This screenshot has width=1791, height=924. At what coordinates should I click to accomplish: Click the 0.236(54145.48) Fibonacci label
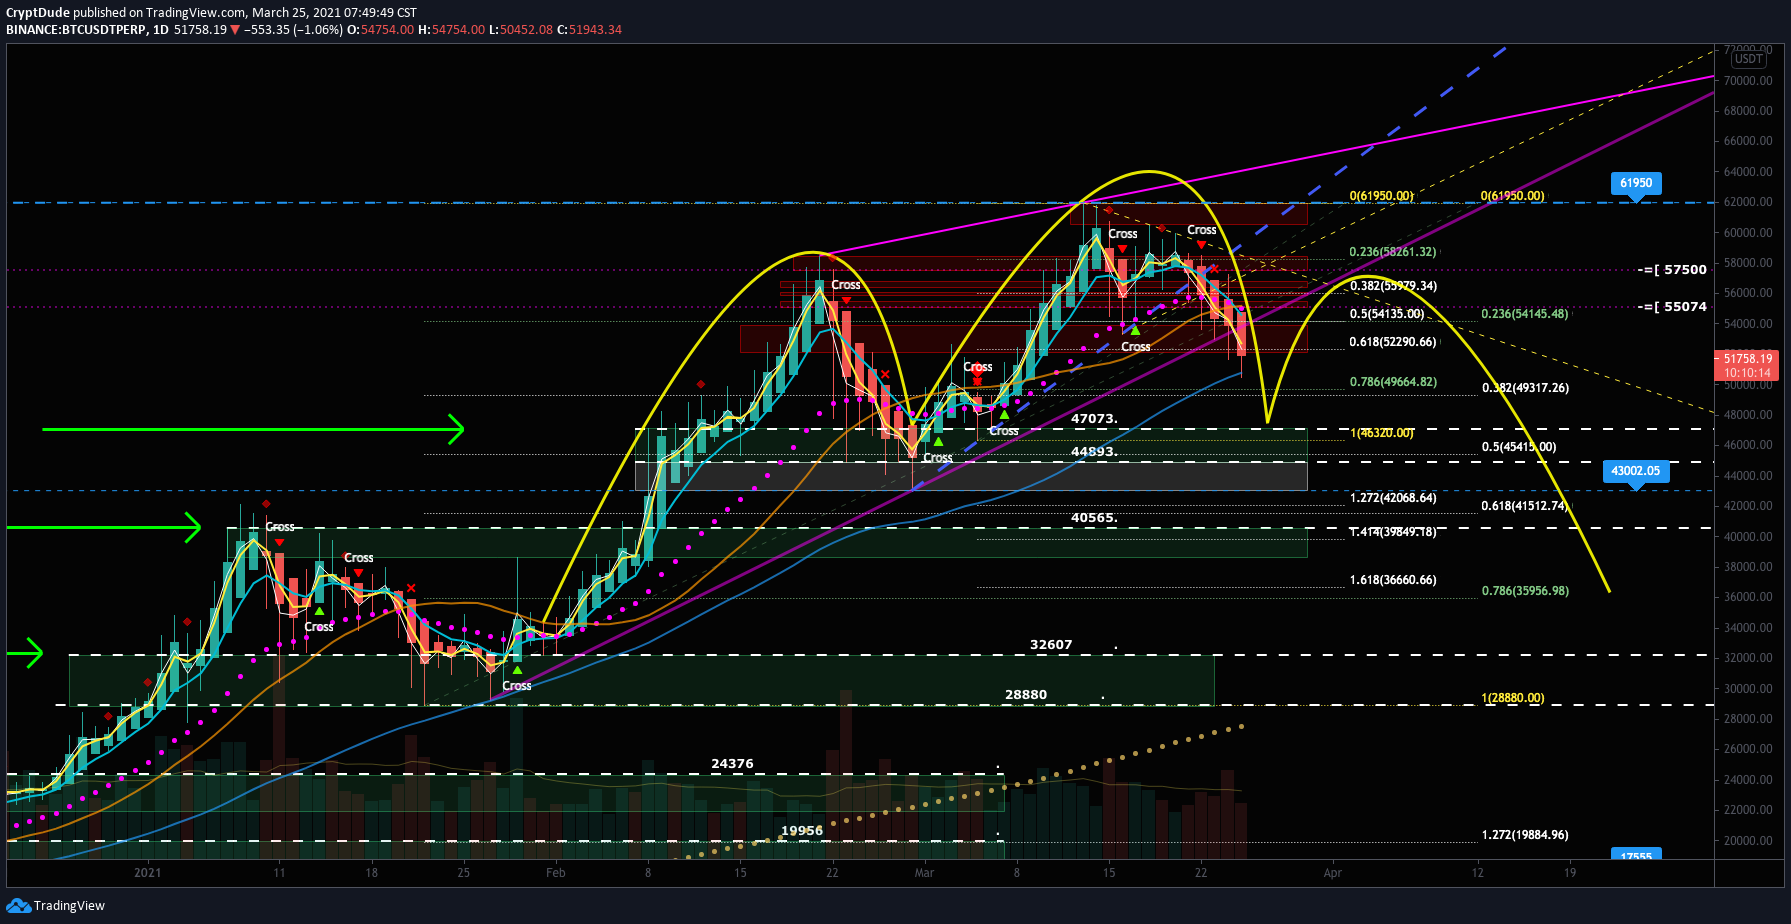pos(1525,314)
